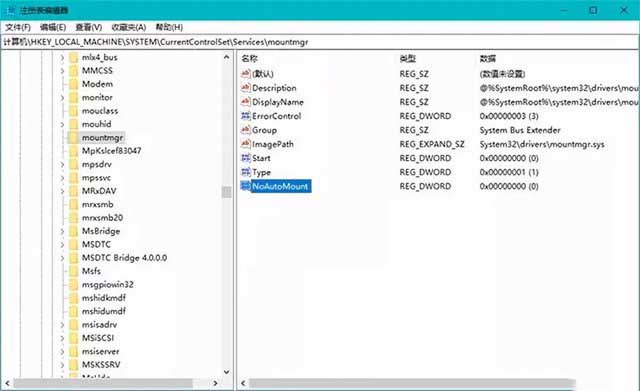Click the mshidkmdf folder icon
The width and height of the screenshot is (640, 391).
point(73,298)
